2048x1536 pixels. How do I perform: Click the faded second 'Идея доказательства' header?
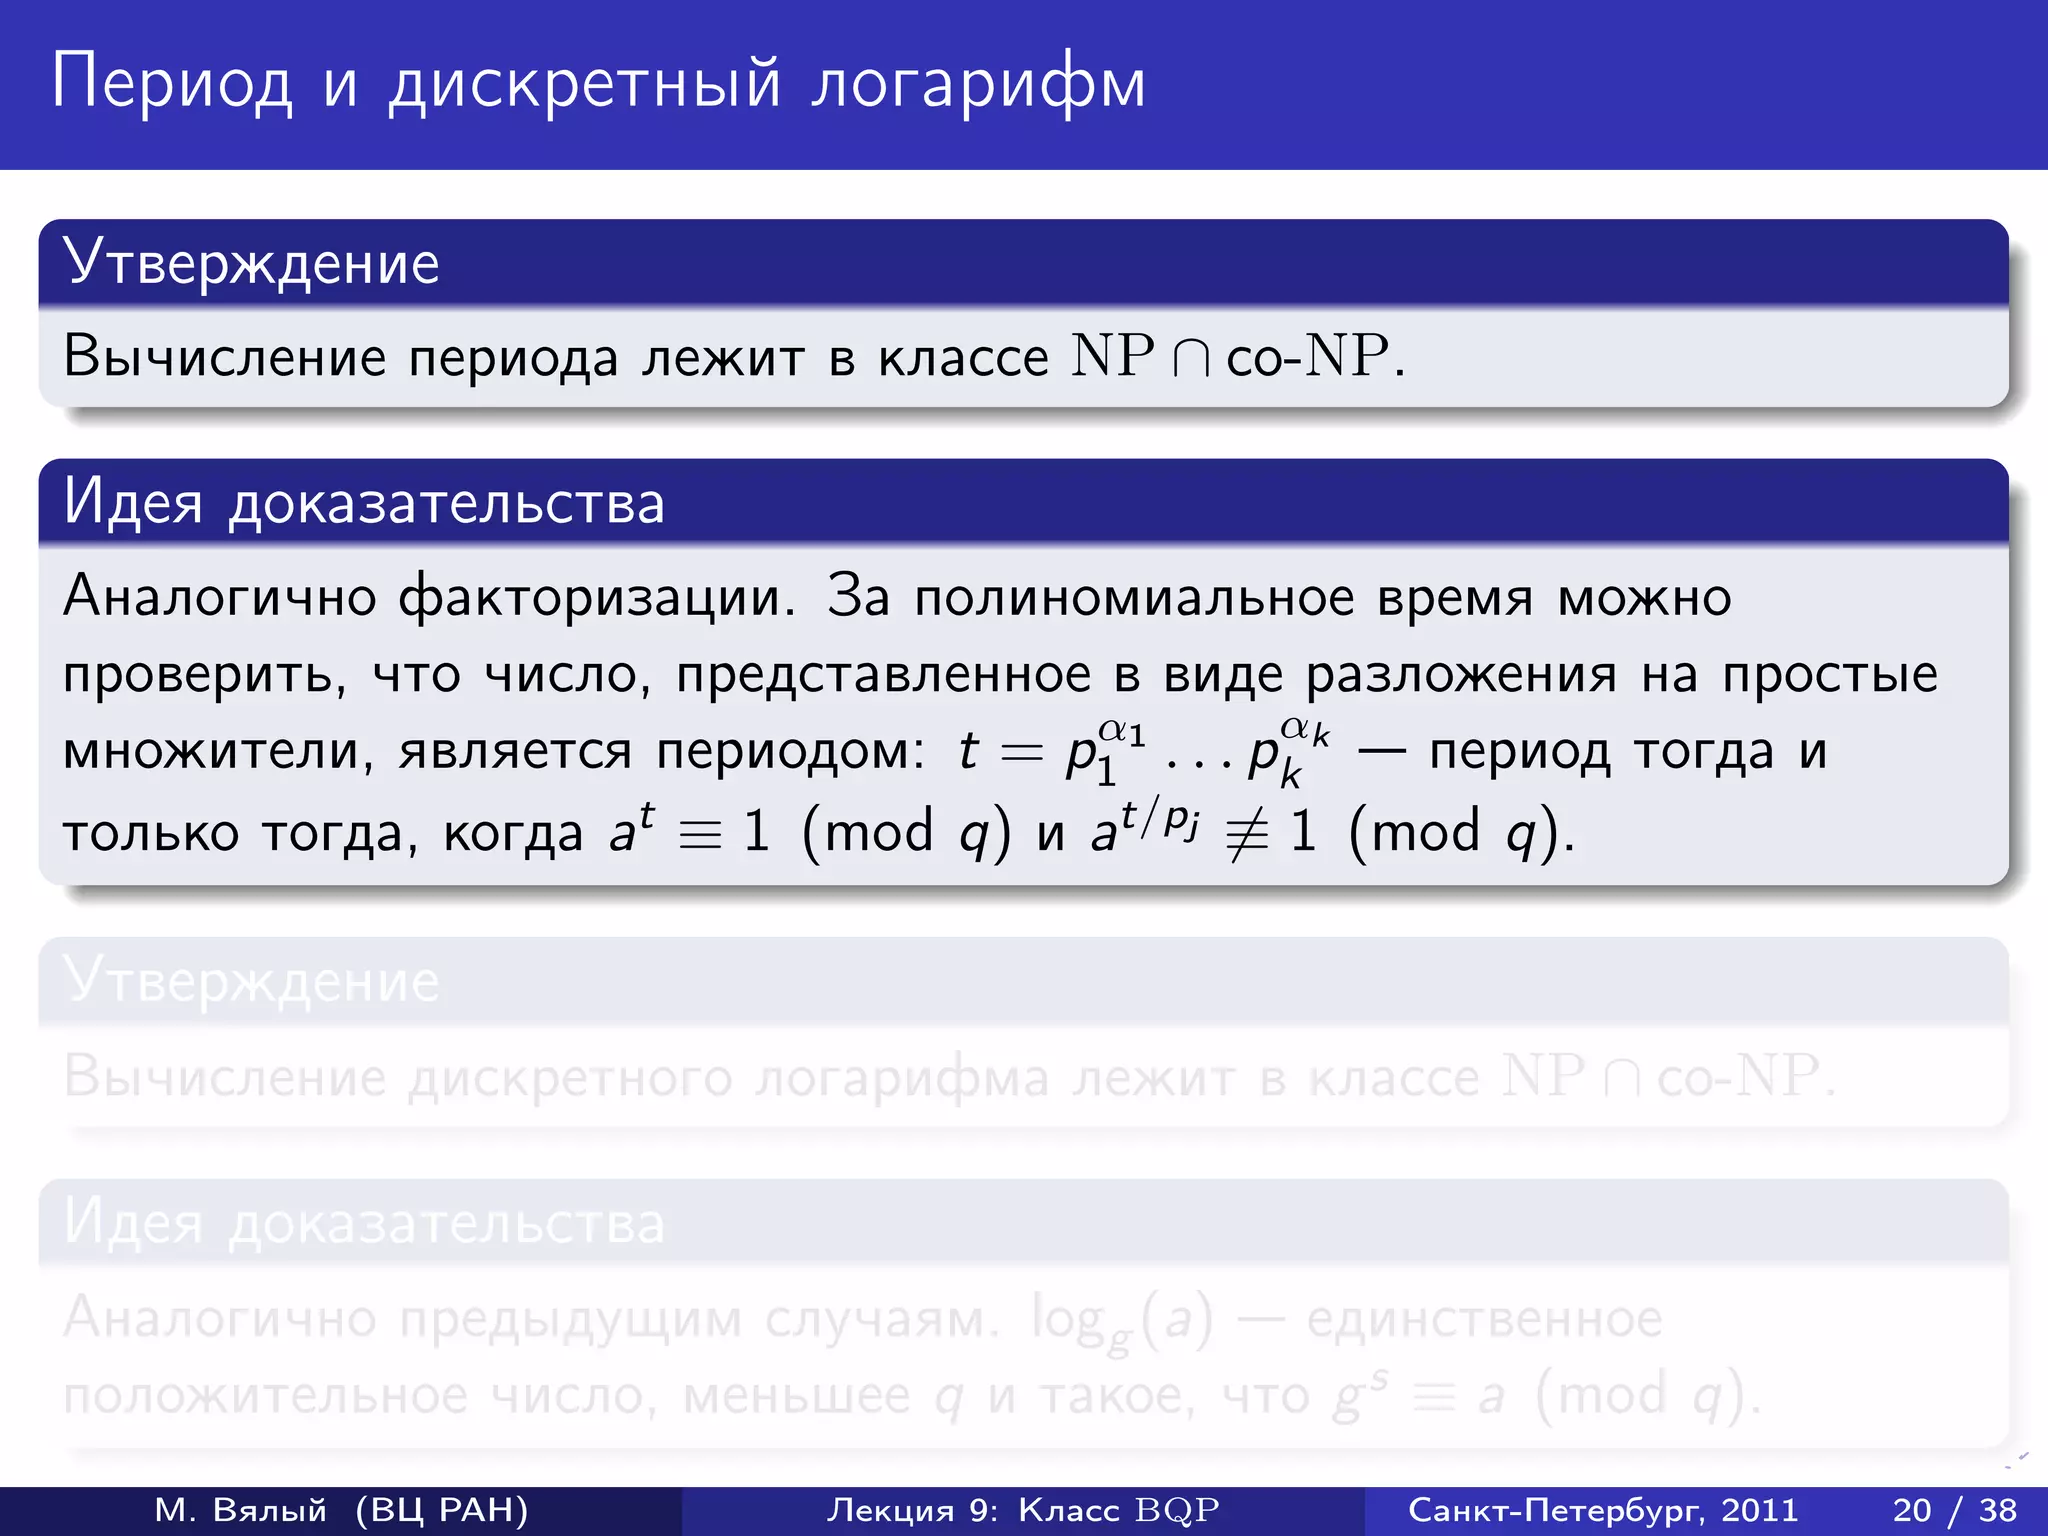click(x=1023, y=1222)
